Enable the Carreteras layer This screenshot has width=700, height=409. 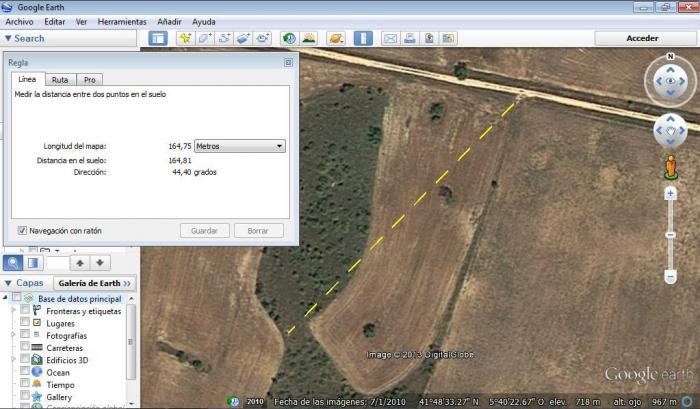point(25,346)
